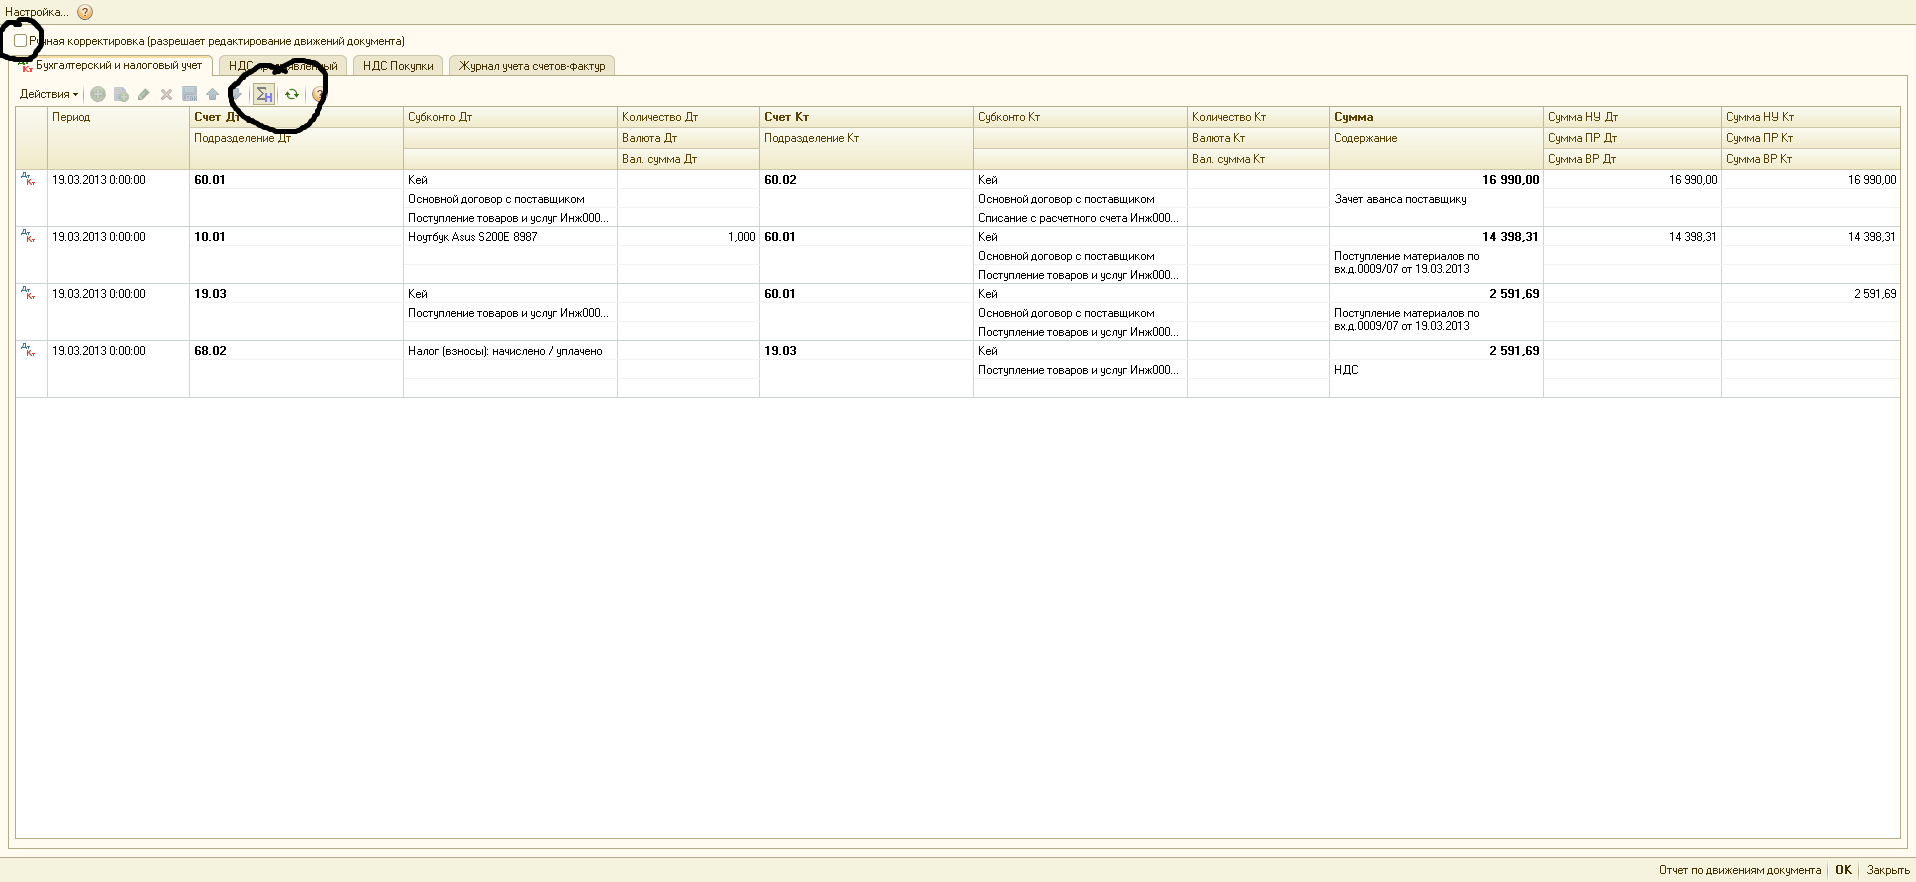The width and height of the screenshot is (1916, 882).
Task: Open Отчет по движениям документа
Action: [x=1739, y=870]
